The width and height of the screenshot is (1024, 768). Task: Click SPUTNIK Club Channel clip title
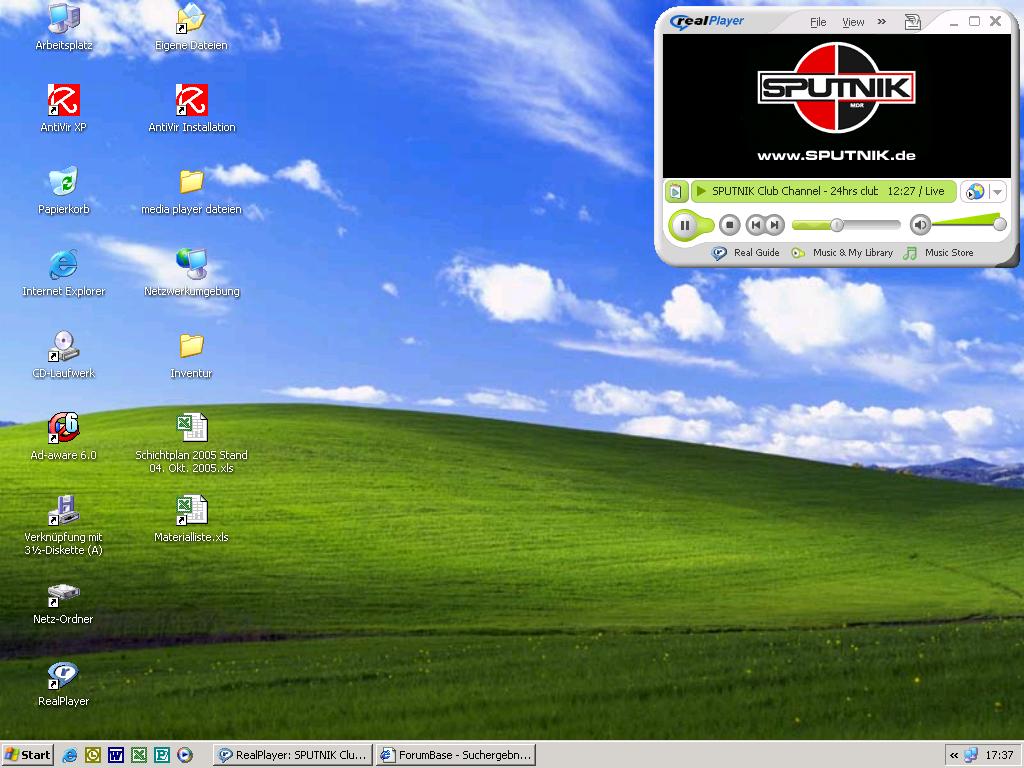[x=795, y=191]
